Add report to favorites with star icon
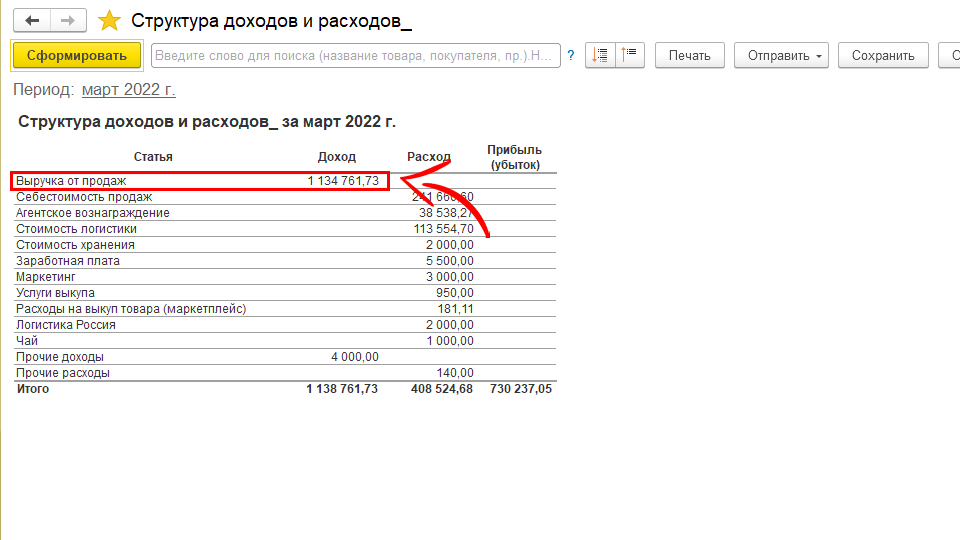960x540 pixels. [x=110, y=21]
